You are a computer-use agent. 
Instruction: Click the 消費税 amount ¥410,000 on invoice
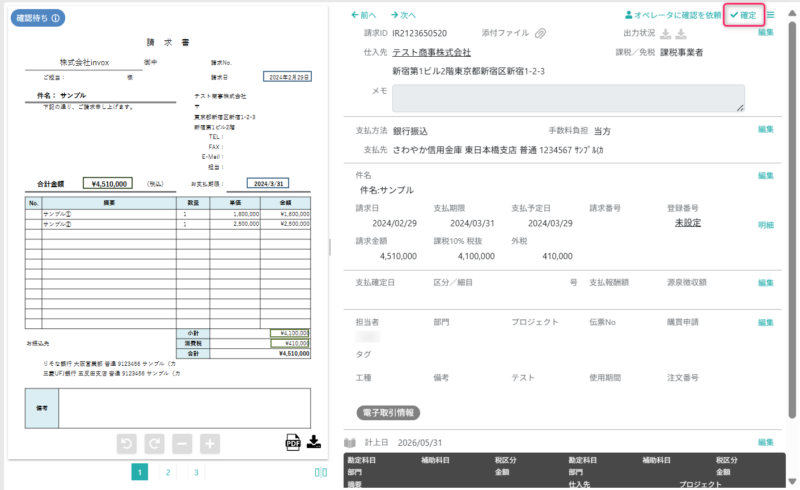[290, 343]
